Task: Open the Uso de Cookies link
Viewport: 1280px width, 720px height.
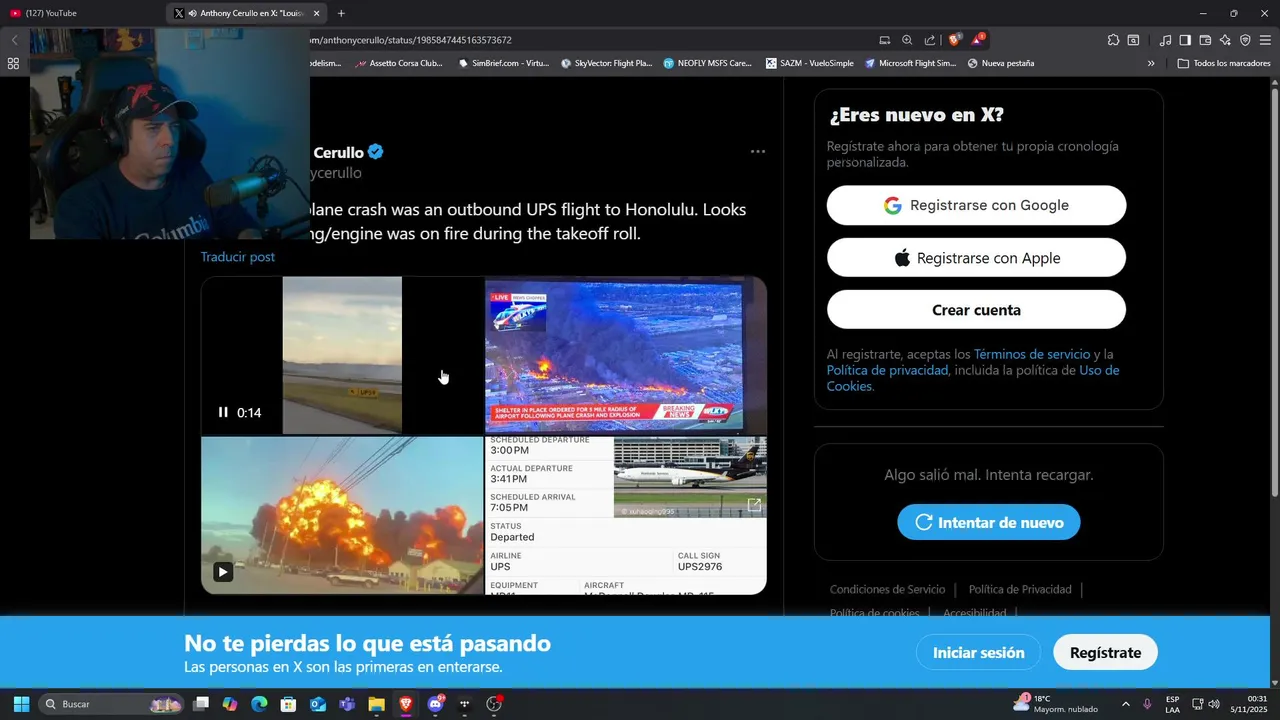Action: point(973,378)
